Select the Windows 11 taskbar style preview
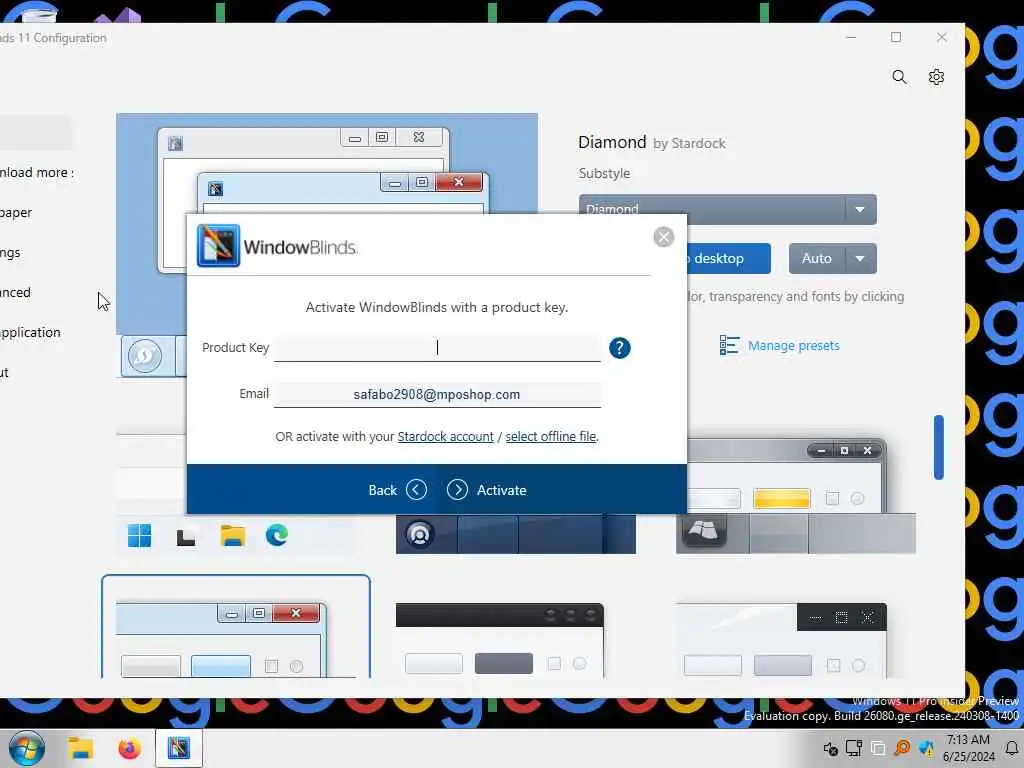This screenshot has width=1024, height=768. (236, 536)
